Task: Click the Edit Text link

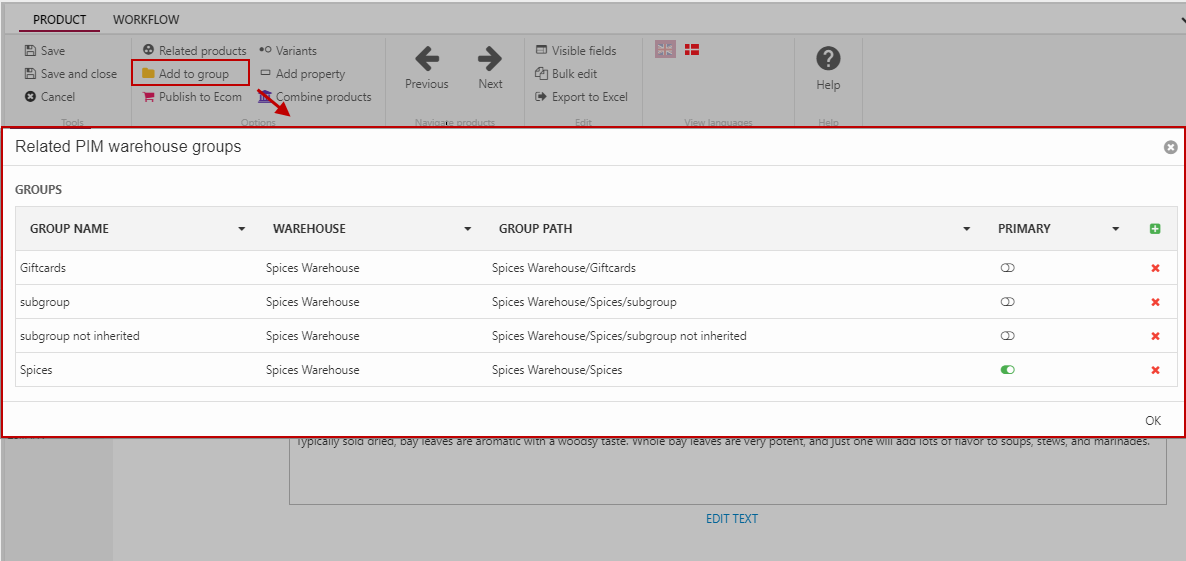Action: point(732,519)
